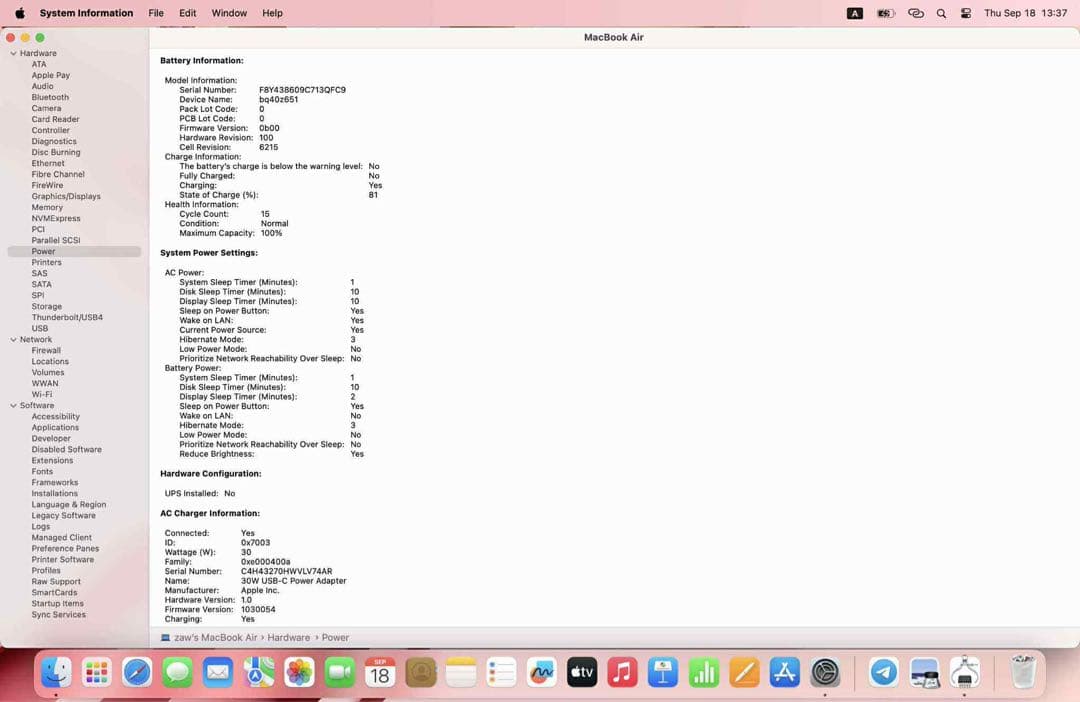This screenshot has height=702, width=1080.
Task: Launch the Music app from the Dock
Action: [x=622, y=673]
